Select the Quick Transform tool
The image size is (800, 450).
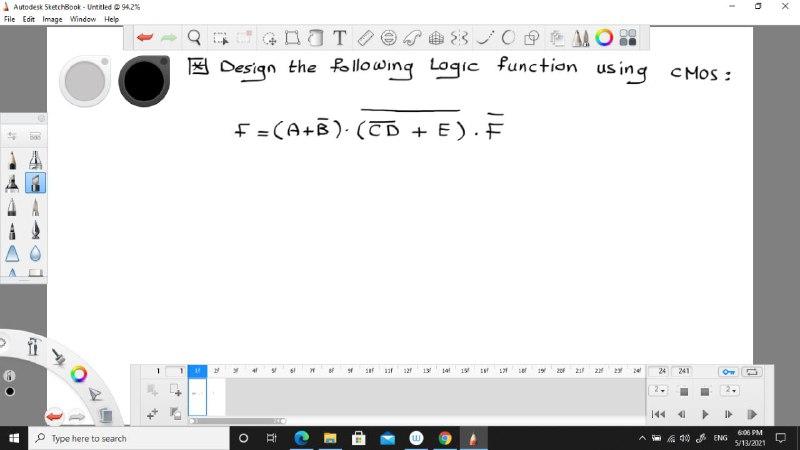269,38
